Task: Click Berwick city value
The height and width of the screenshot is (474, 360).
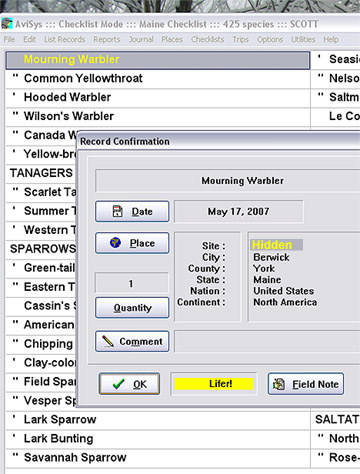Action: tap(271, 257)
